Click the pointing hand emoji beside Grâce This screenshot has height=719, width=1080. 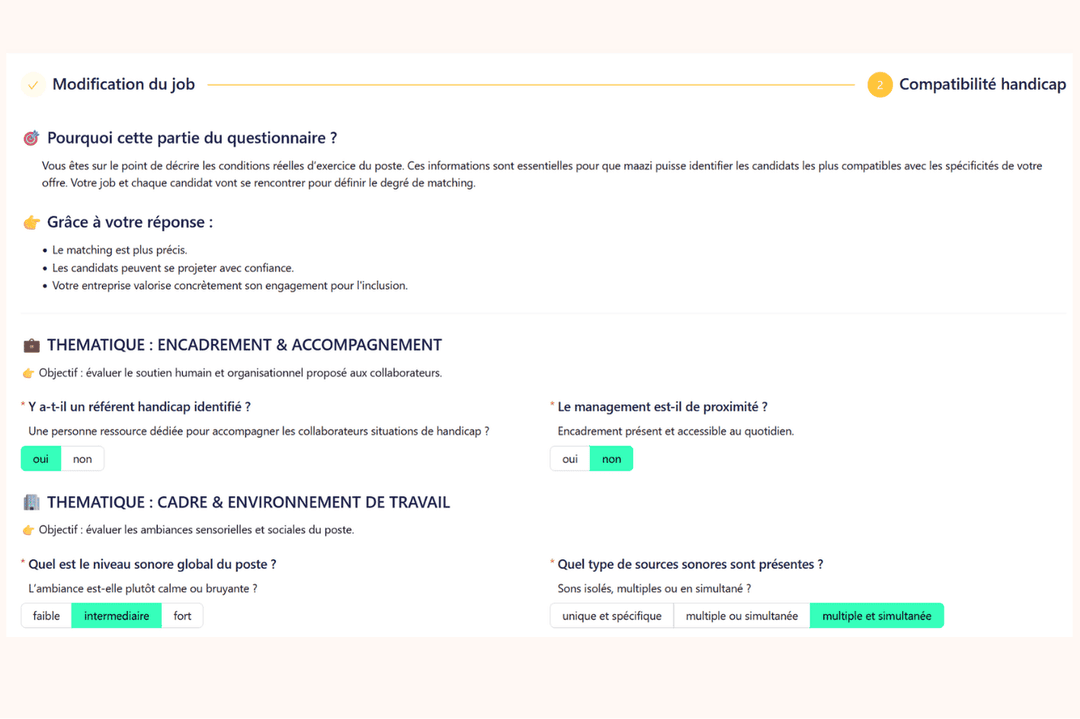tap(31, 222)
